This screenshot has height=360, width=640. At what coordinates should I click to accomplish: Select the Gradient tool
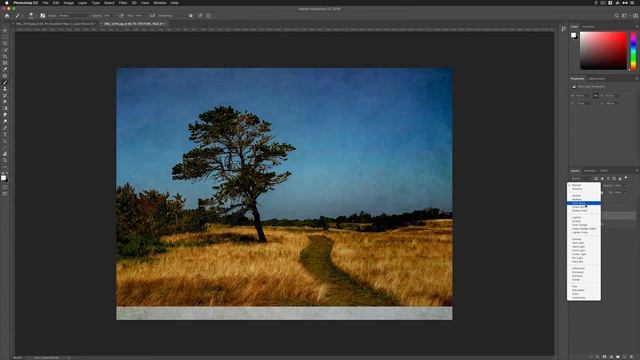(5, 109)
